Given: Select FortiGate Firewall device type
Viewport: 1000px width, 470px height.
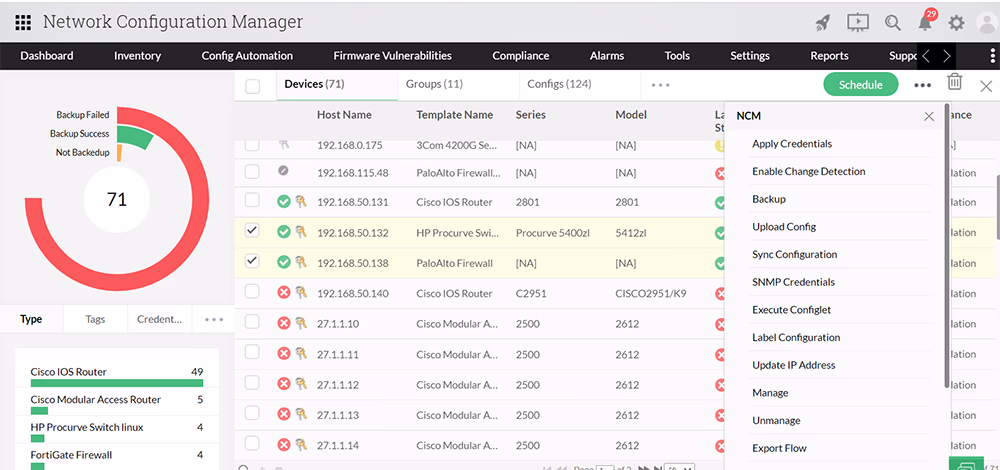Looking at the screenshot, I should click(117, 459).
